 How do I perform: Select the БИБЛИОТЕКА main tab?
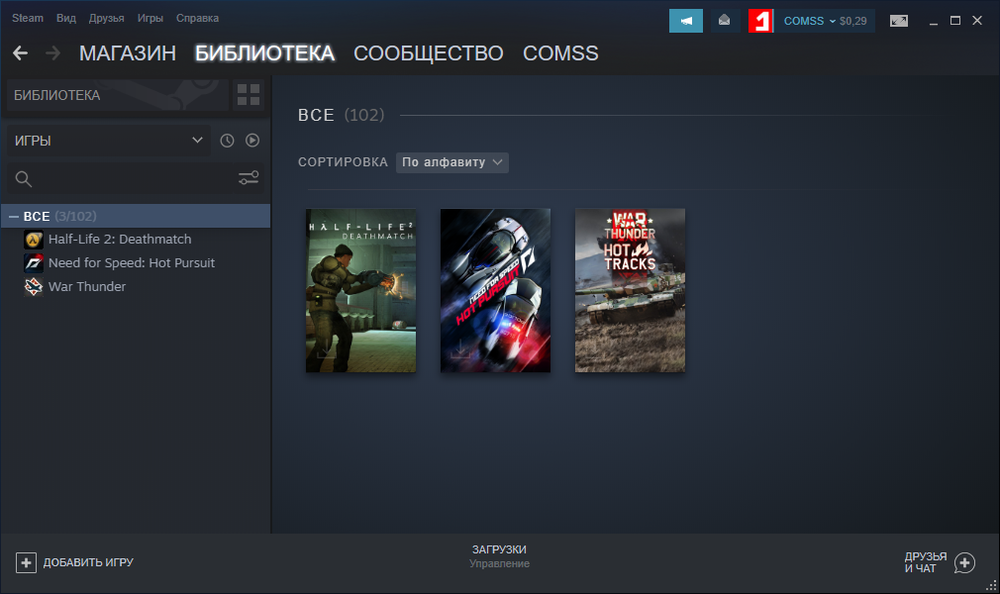point(265,53)
